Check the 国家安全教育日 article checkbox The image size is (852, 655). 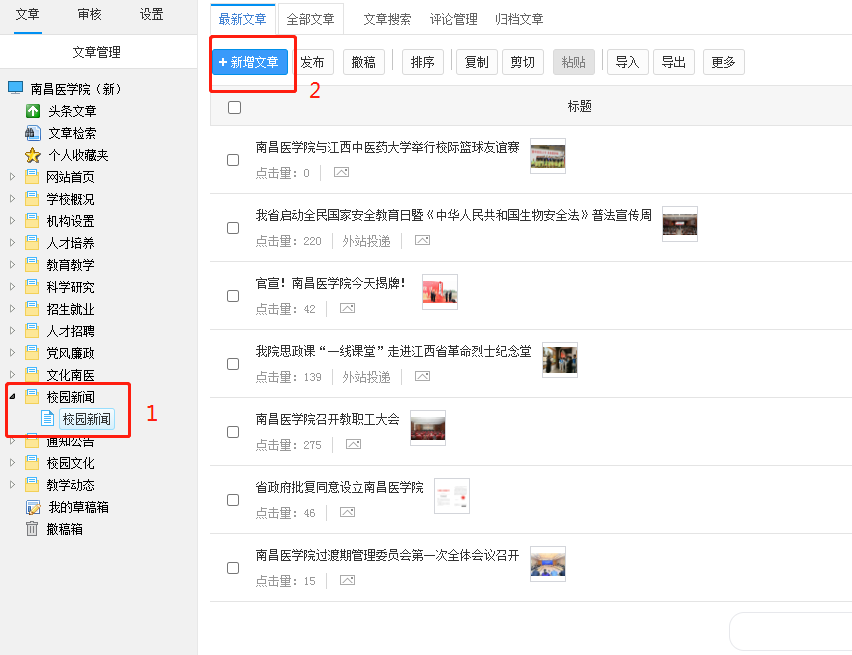pos(233,228)
